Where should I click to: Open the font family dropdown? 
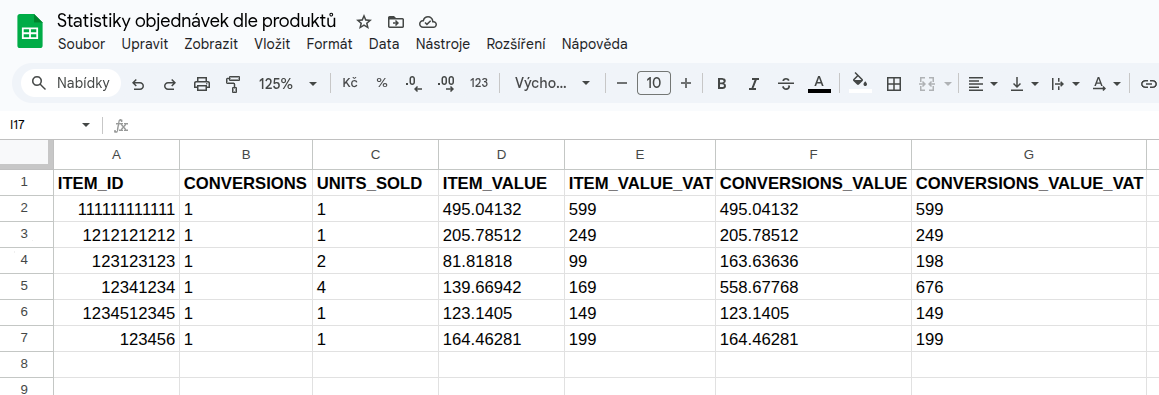click(x=553, y=84)
